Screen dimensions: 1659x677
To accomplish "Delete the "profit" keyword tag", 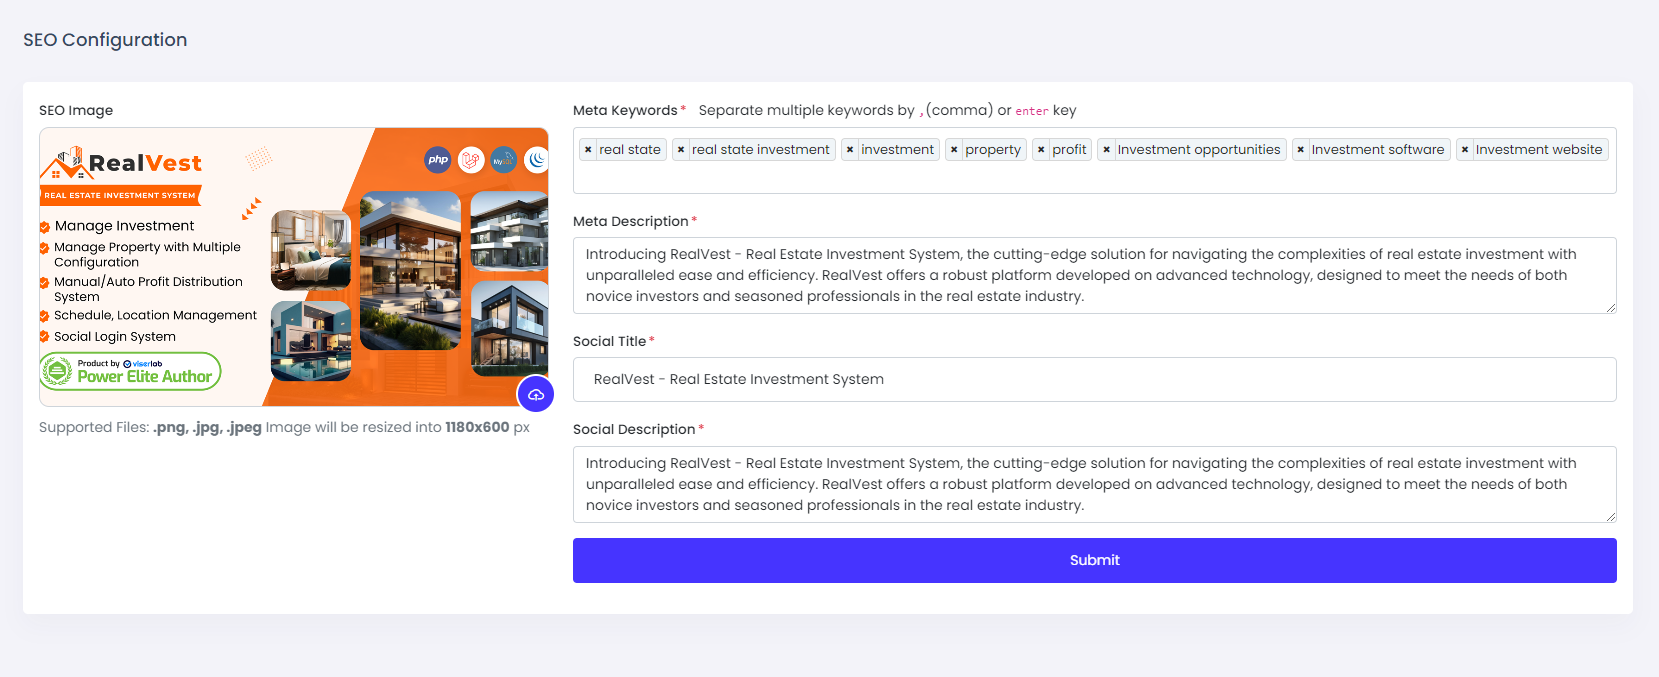I will click(x=1041, y=150).
